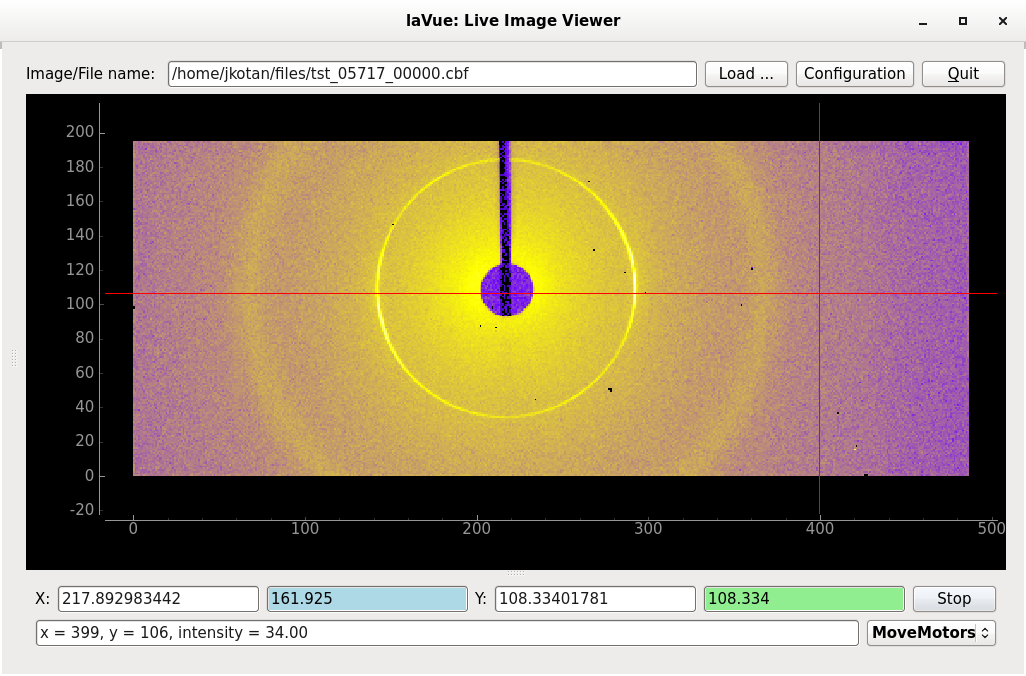Click the Y motor target position field
The image size is (1026, 676).
tap(594, 599)
